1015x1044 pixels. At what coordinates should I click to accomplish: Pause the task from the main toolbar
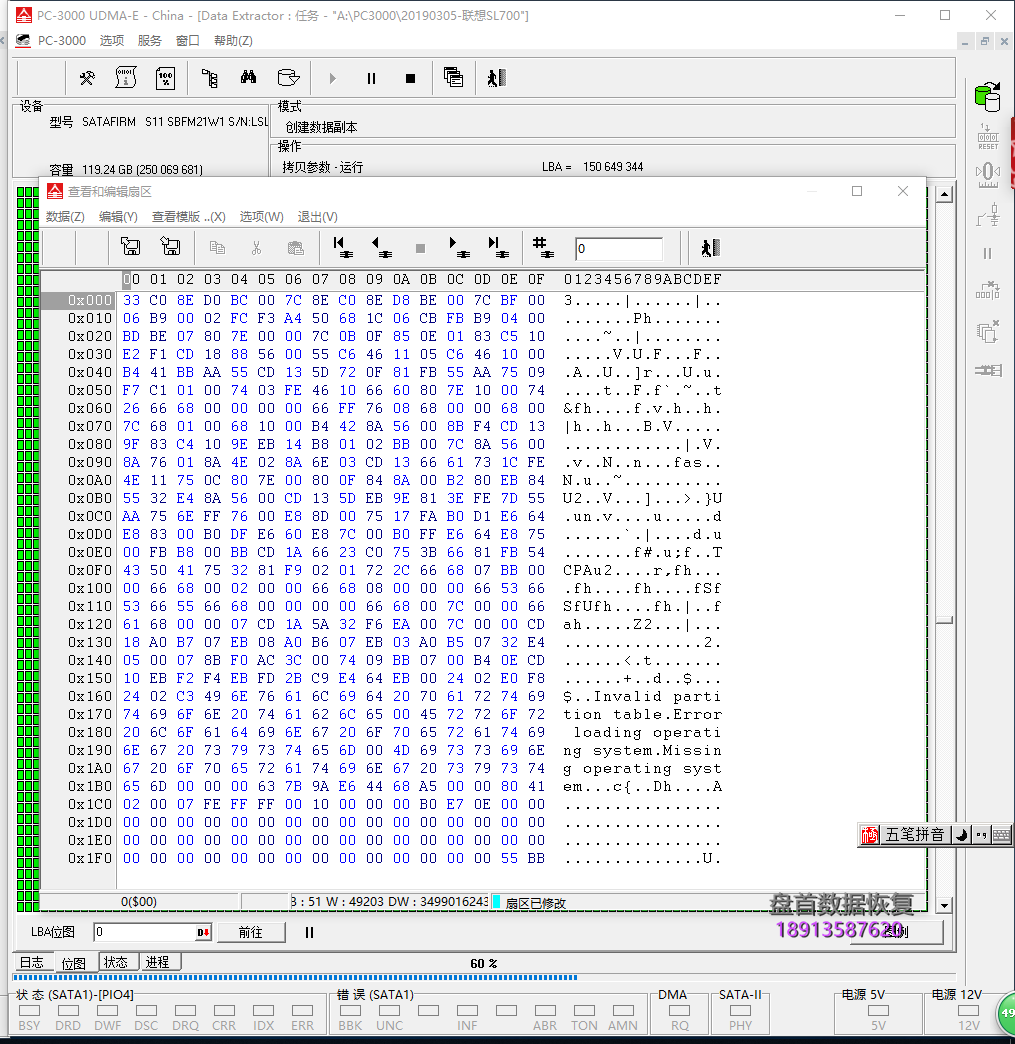click(x=372, y=79)
